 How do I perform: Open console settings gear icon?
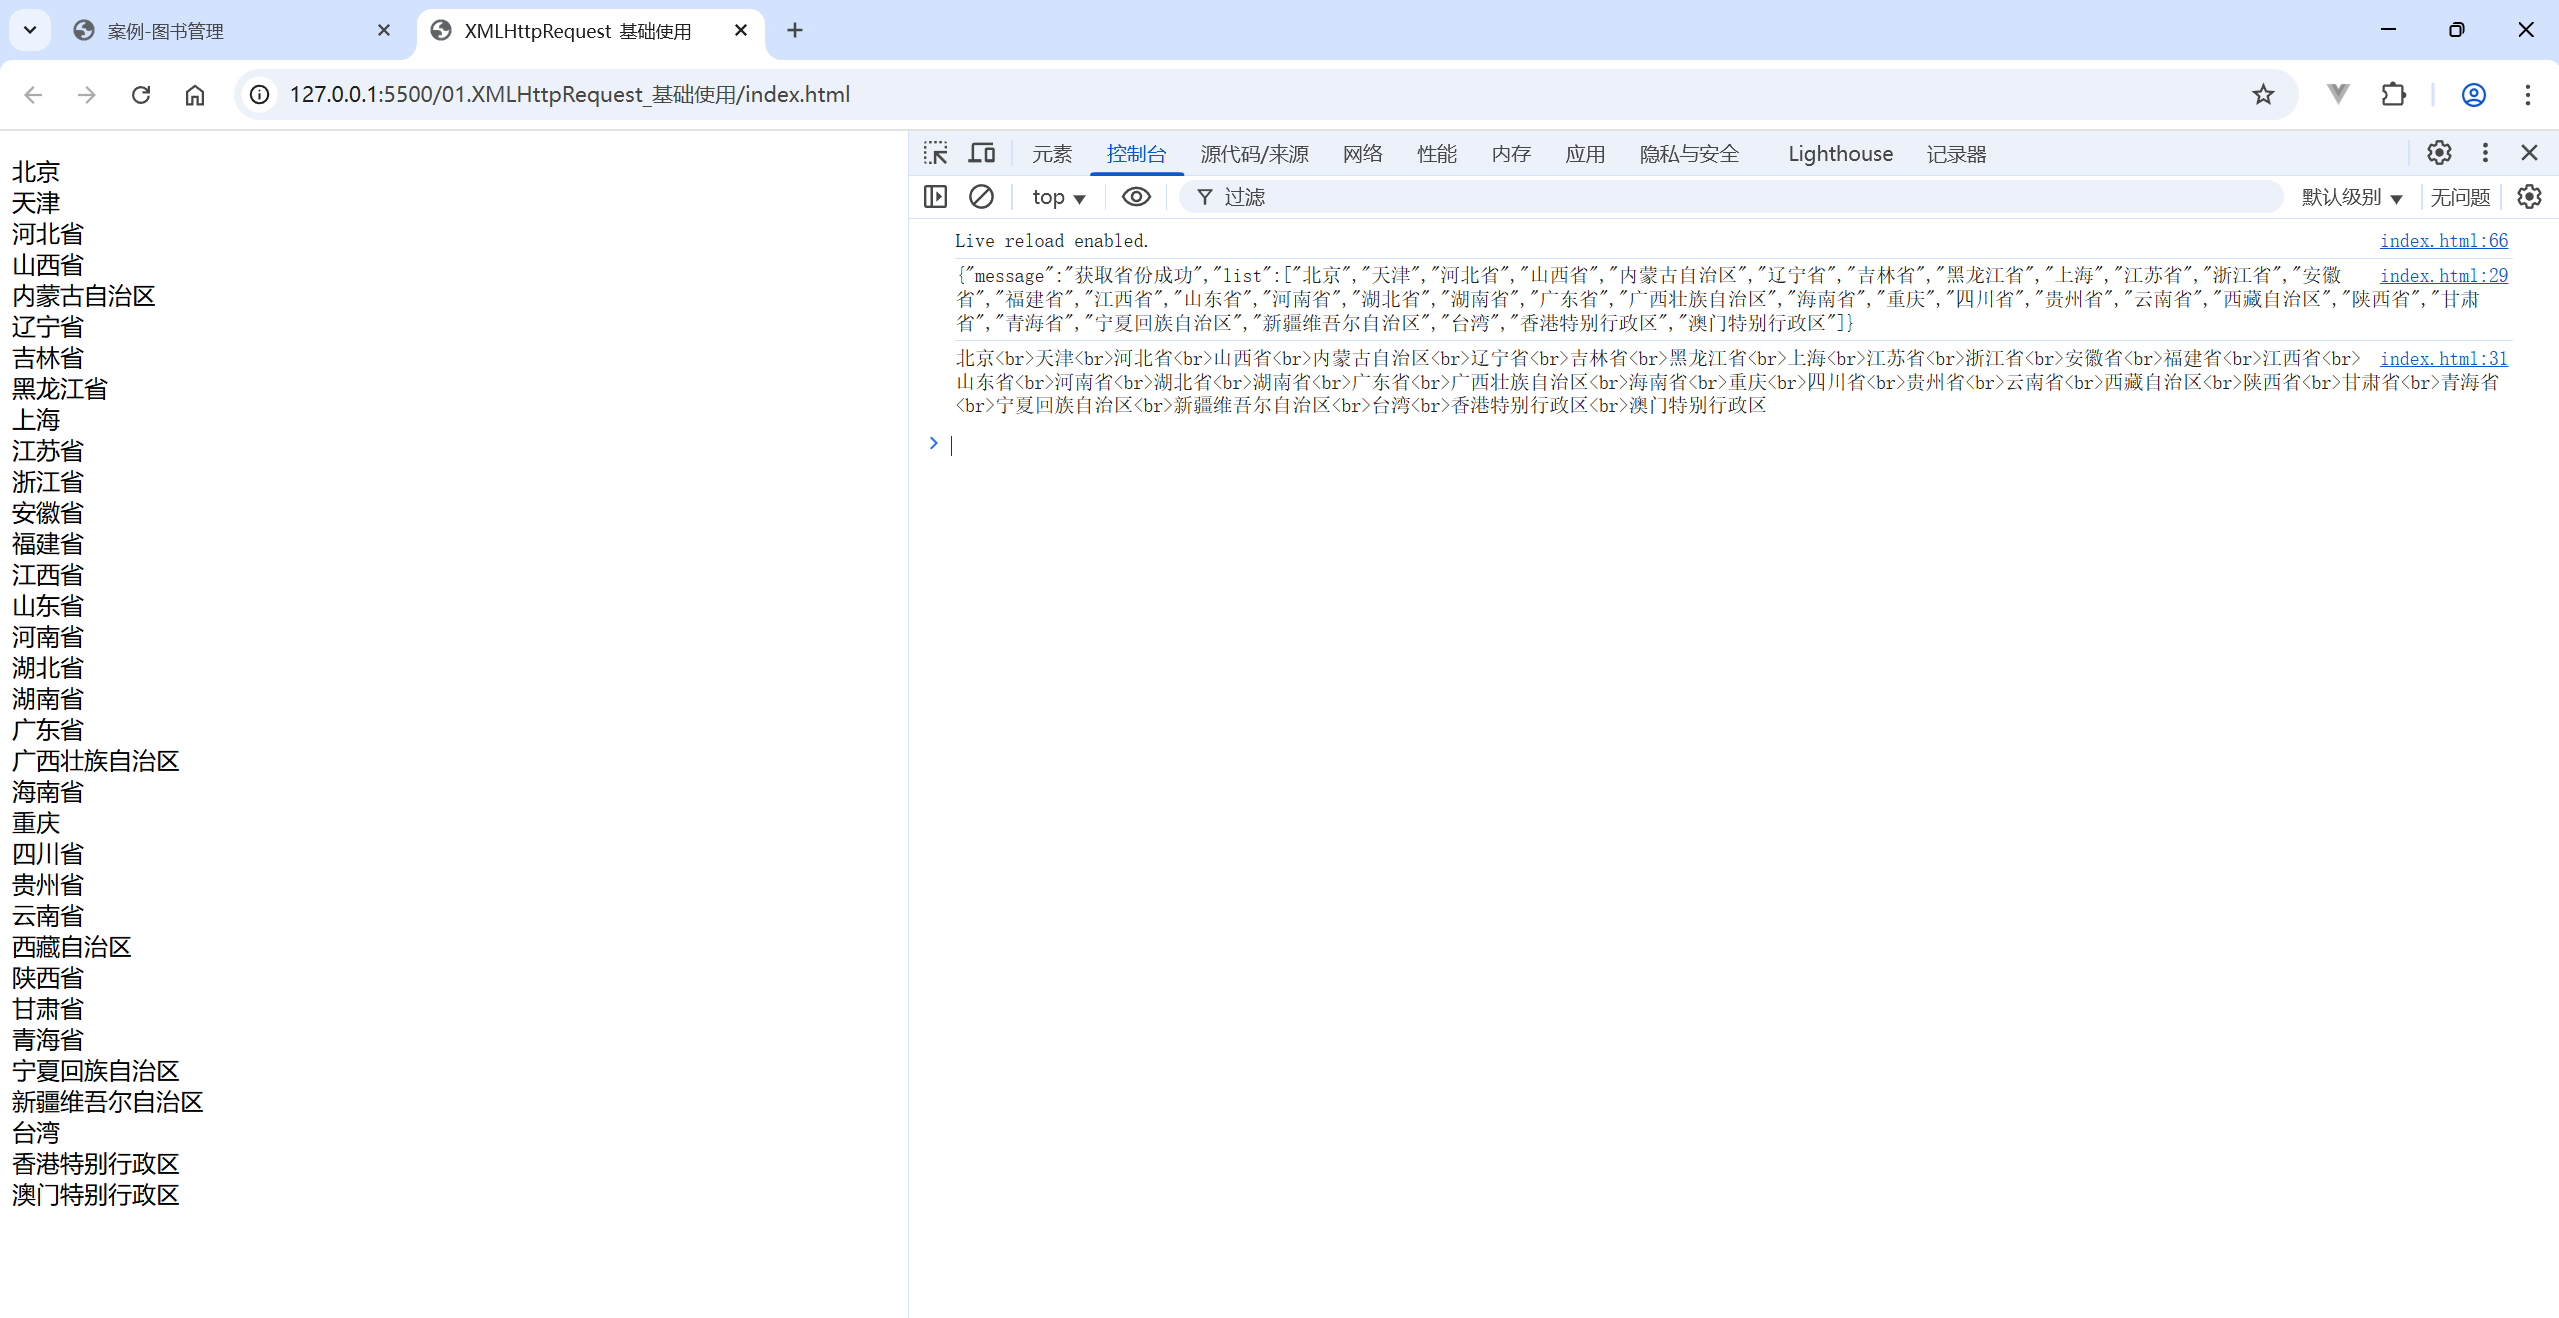[x=2529, y=197]
